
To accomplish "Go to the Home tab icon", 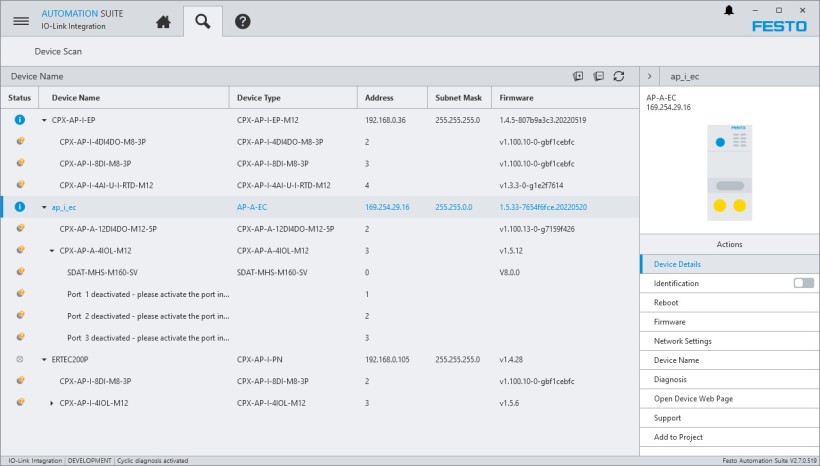I will (x=163, y=22).
